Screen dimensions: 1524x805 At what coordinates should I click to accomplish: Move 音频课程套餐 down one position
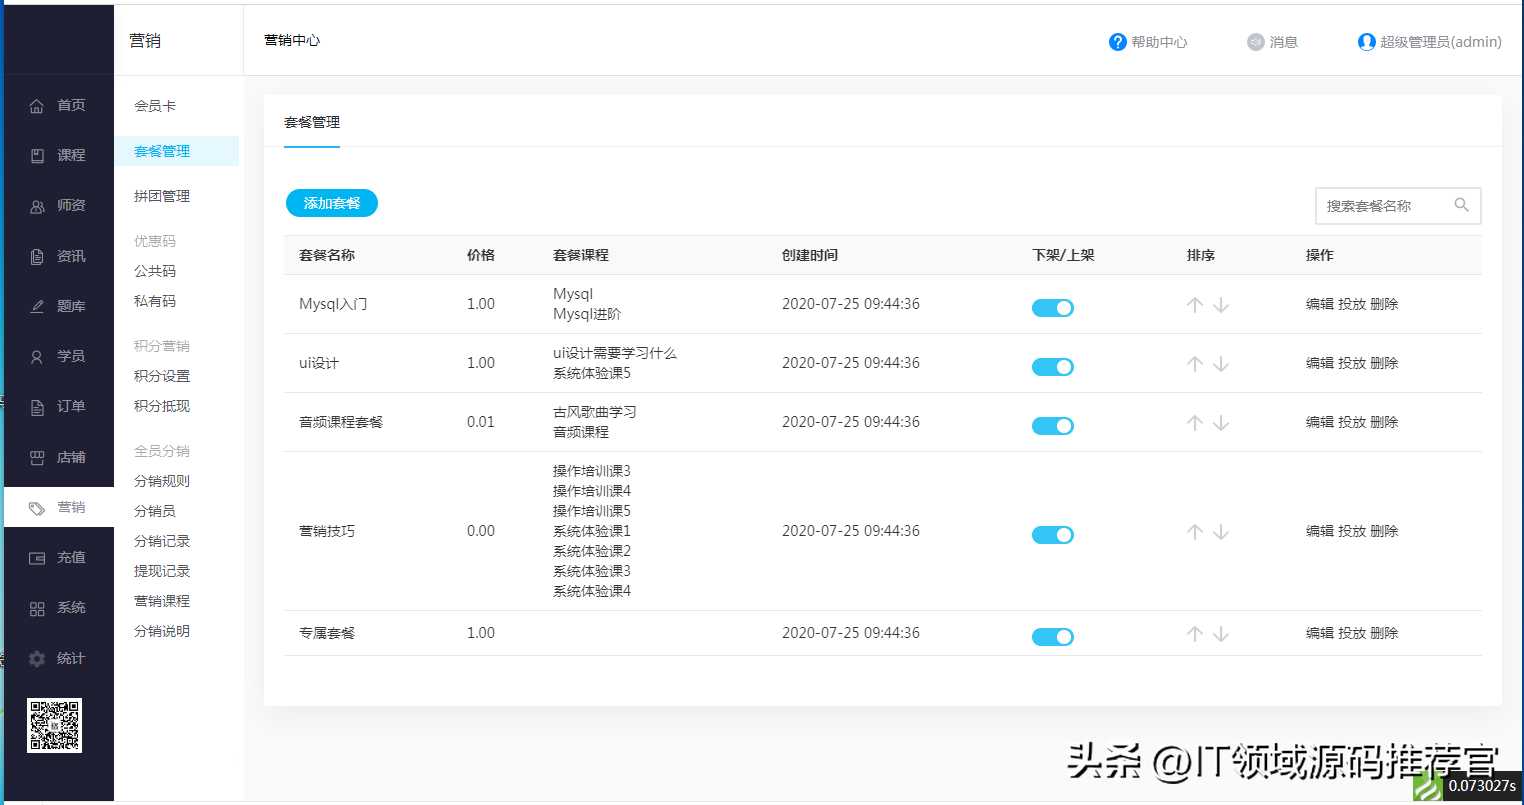[1221, 423]
